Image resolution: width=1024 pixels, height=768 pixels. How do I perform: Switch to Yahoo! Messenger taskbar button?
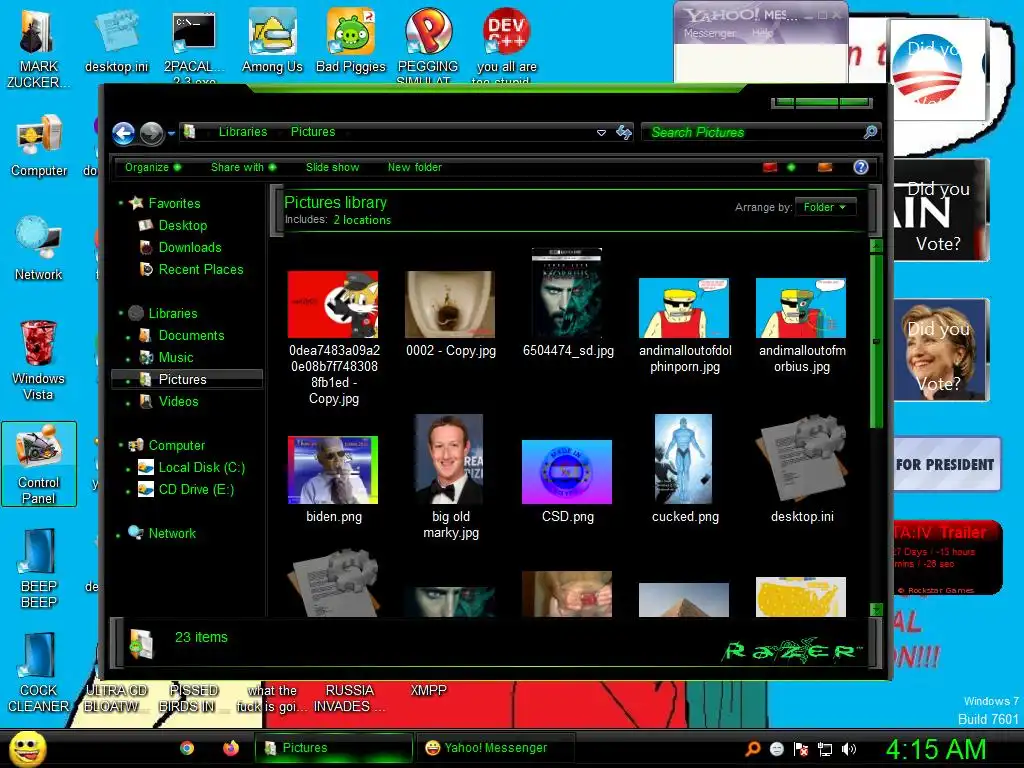click(x=494, y=748)
